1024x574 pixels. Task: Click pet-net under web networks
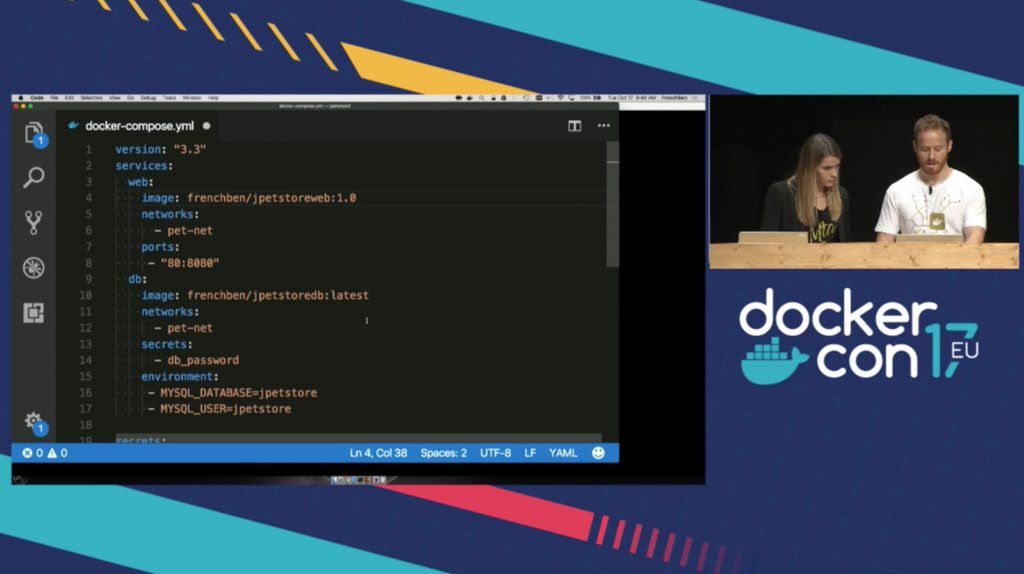coord(189,231)
